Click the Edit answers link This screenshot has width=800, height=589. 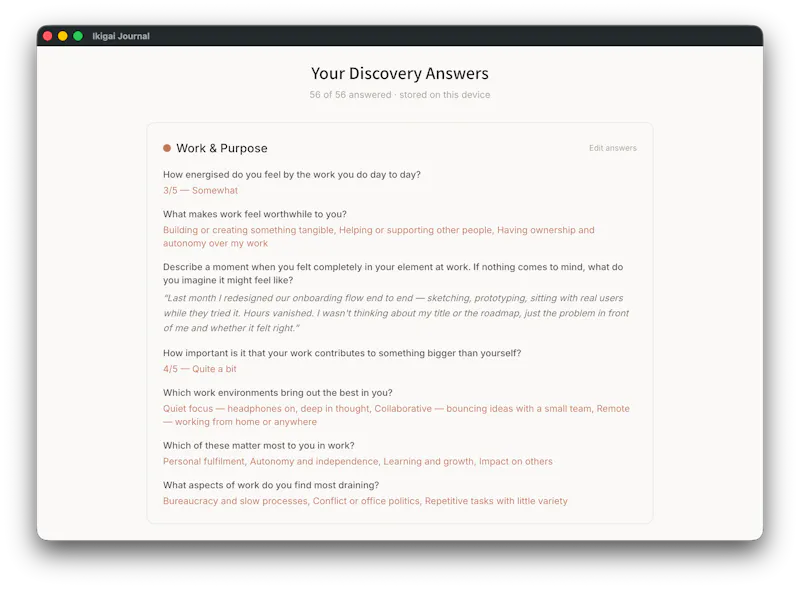click(612, 148)
